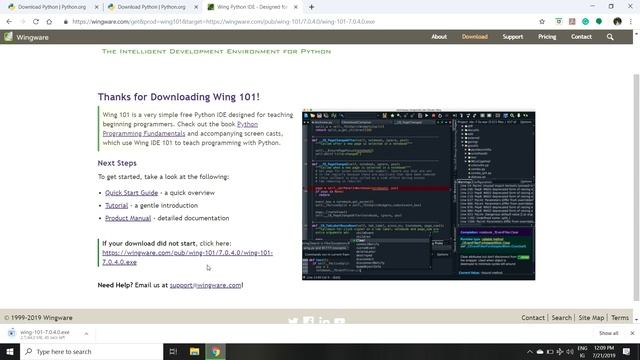Close the Wing Python IDE tab
The height and width of the screenshot is (360, 640).
(296, 7)
